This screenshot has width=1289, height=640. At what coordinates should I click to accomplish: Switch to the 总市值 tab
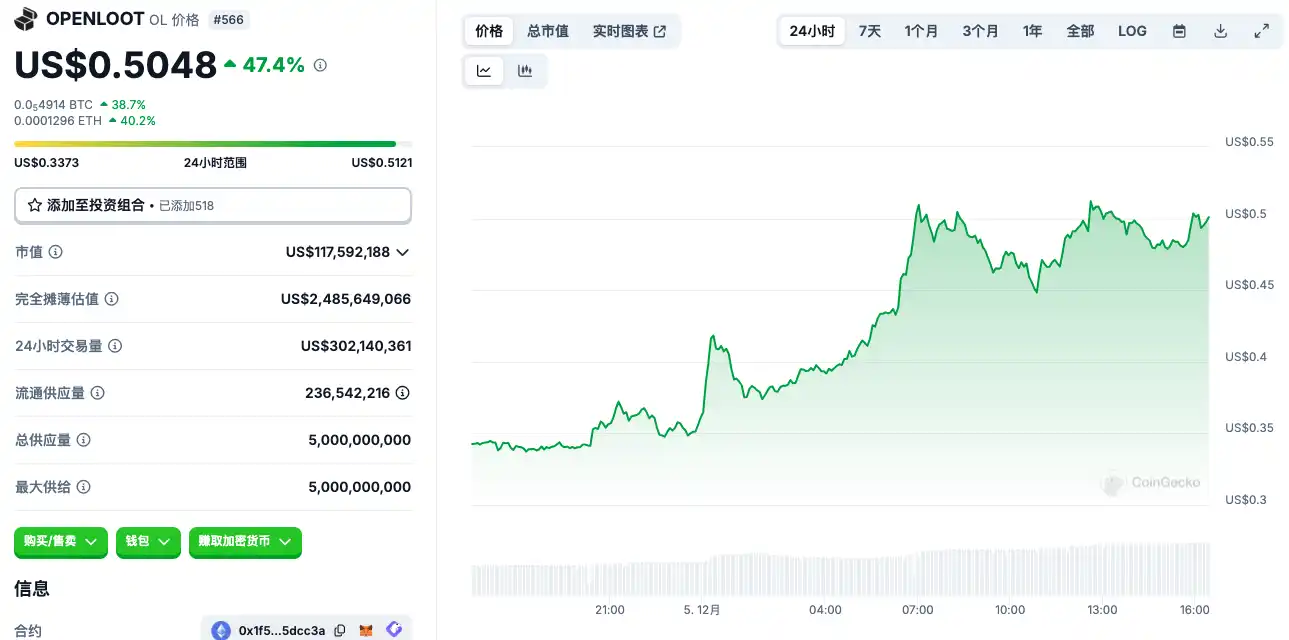tap(548, 31)
